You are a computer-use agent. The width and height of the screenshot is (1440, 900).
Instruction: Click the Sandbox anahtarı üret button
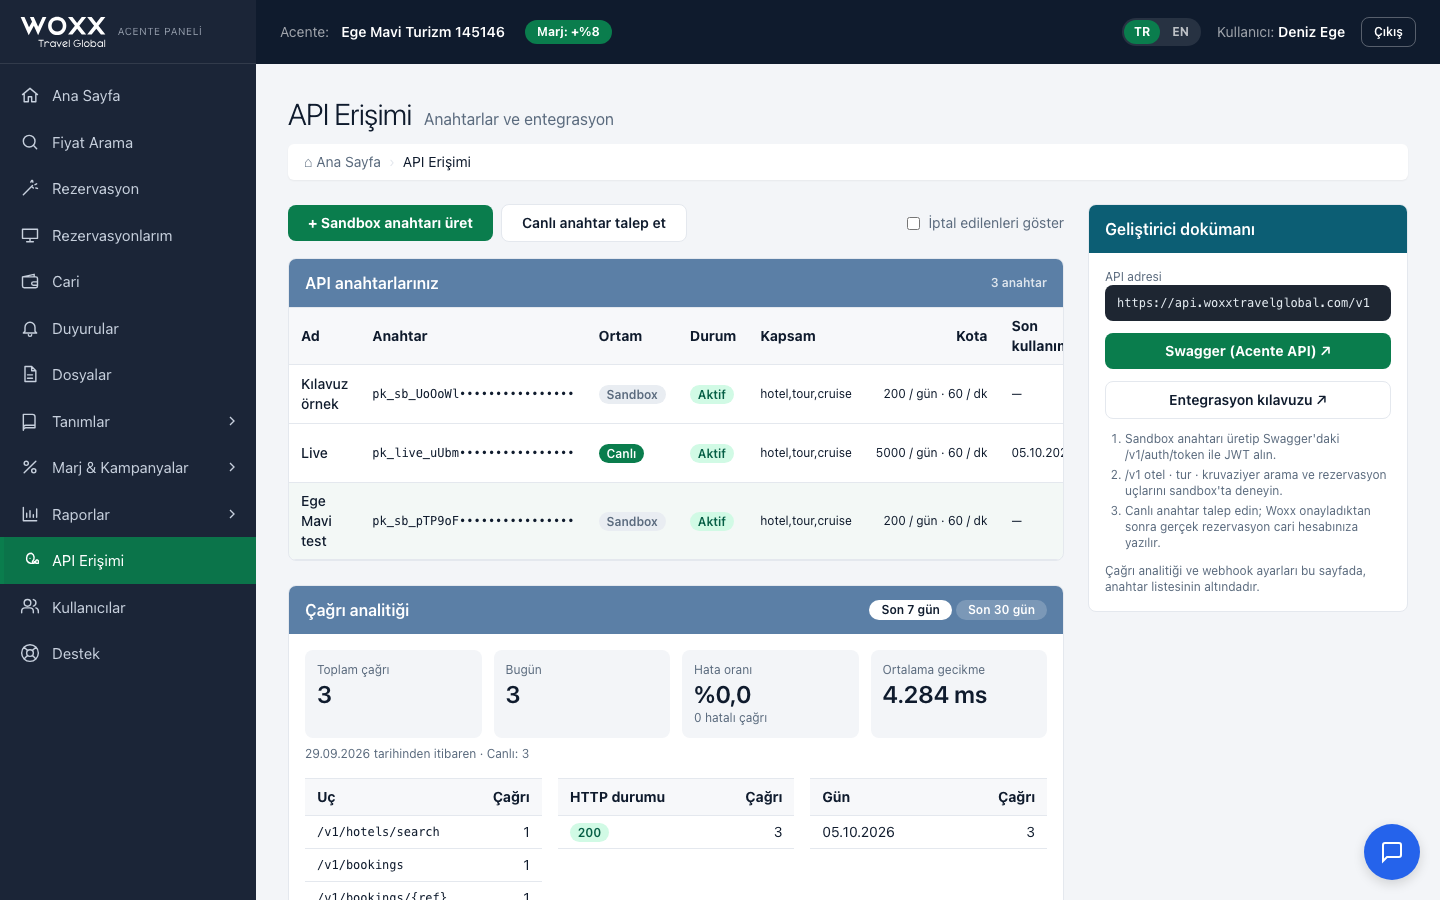click(390, 223)
